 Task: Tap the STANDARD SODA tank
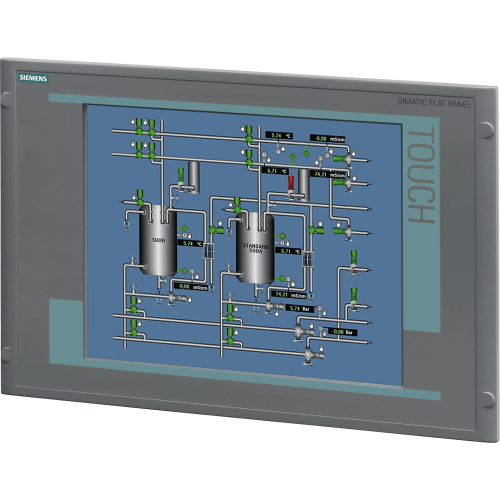[255, 248]
